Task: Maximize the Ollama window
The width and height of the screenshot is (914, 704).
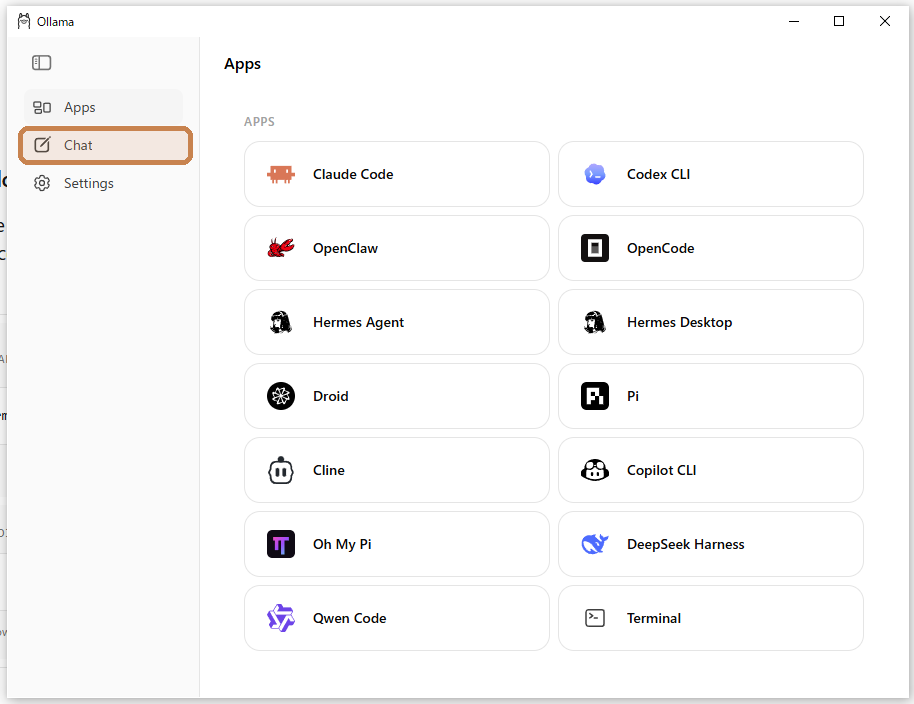Action: pyautogui.click(x=839, y=22)
